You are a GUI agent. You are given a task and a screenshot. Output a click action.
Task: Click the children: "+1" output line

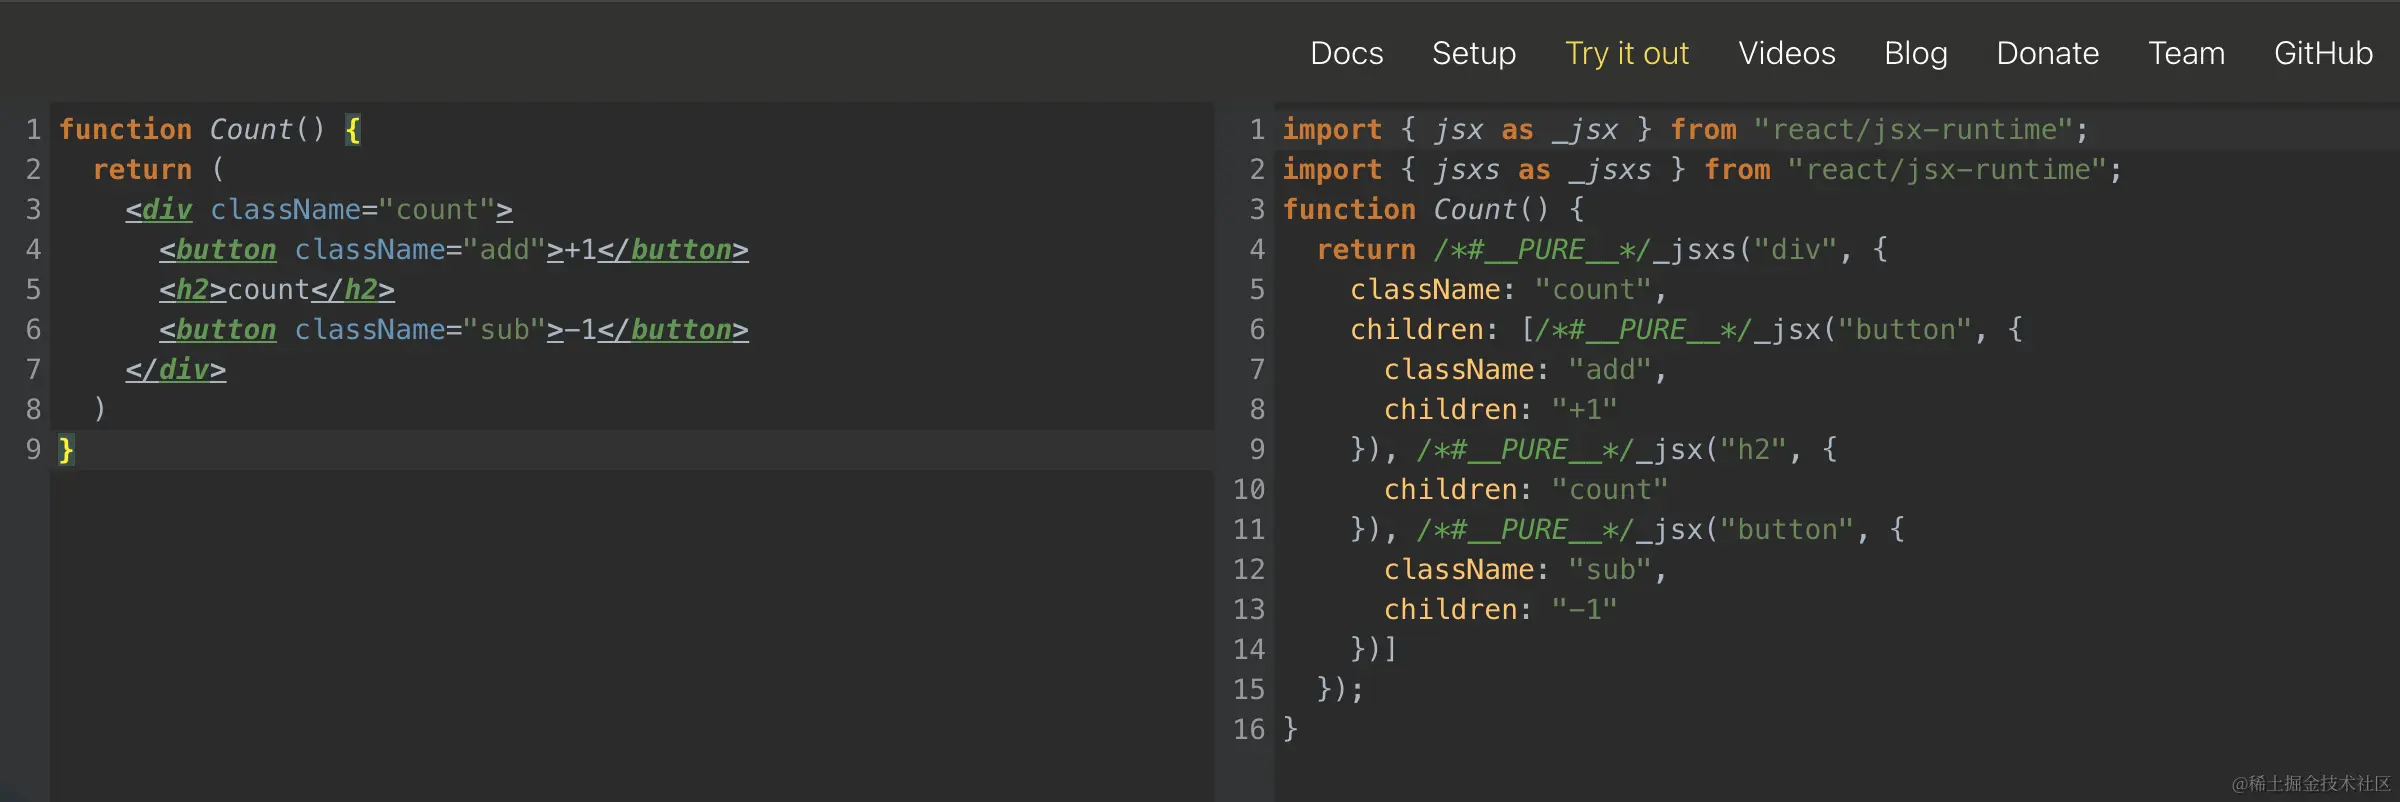(1501, 409)
